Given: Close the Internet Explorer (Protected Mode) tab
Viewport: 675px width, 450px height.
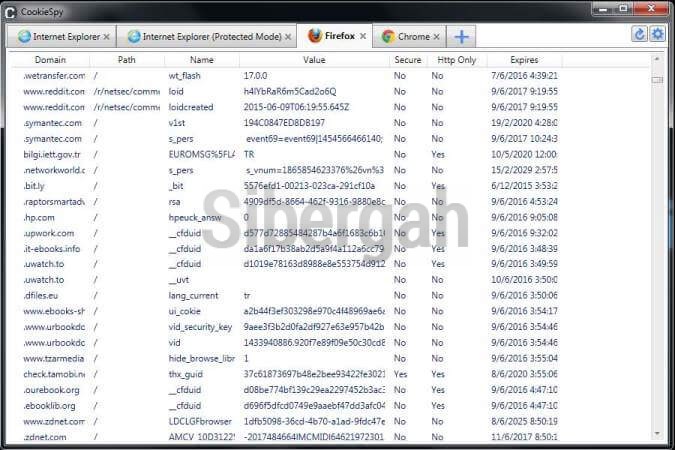Looking at the screenshot, I should pyautogui.click(x=288, y=37).
